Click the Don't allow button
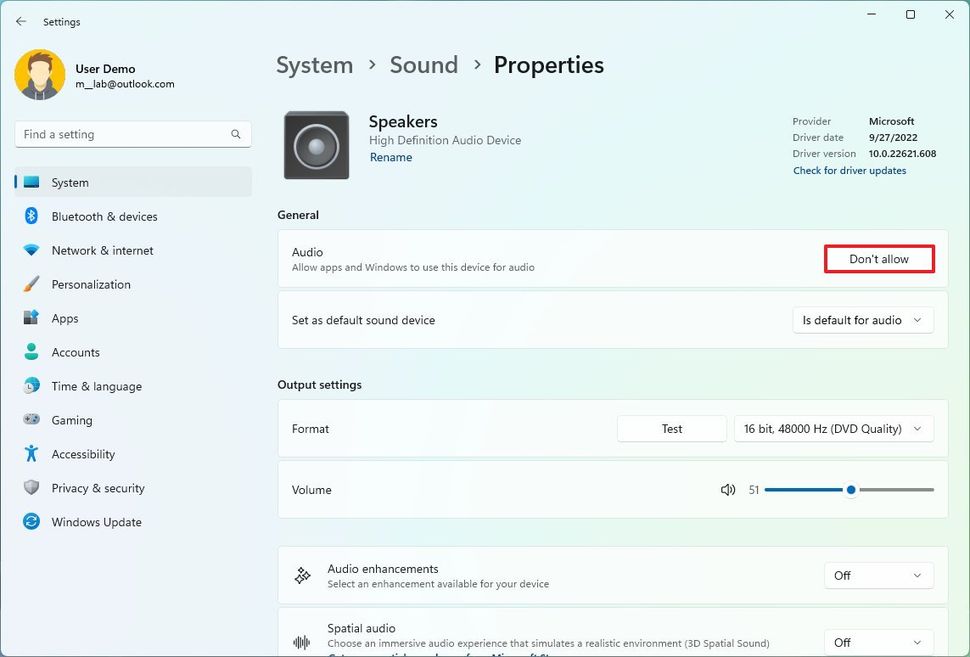Image resolution: width=970 pixels, height=657 pixels. coord(878,258)
